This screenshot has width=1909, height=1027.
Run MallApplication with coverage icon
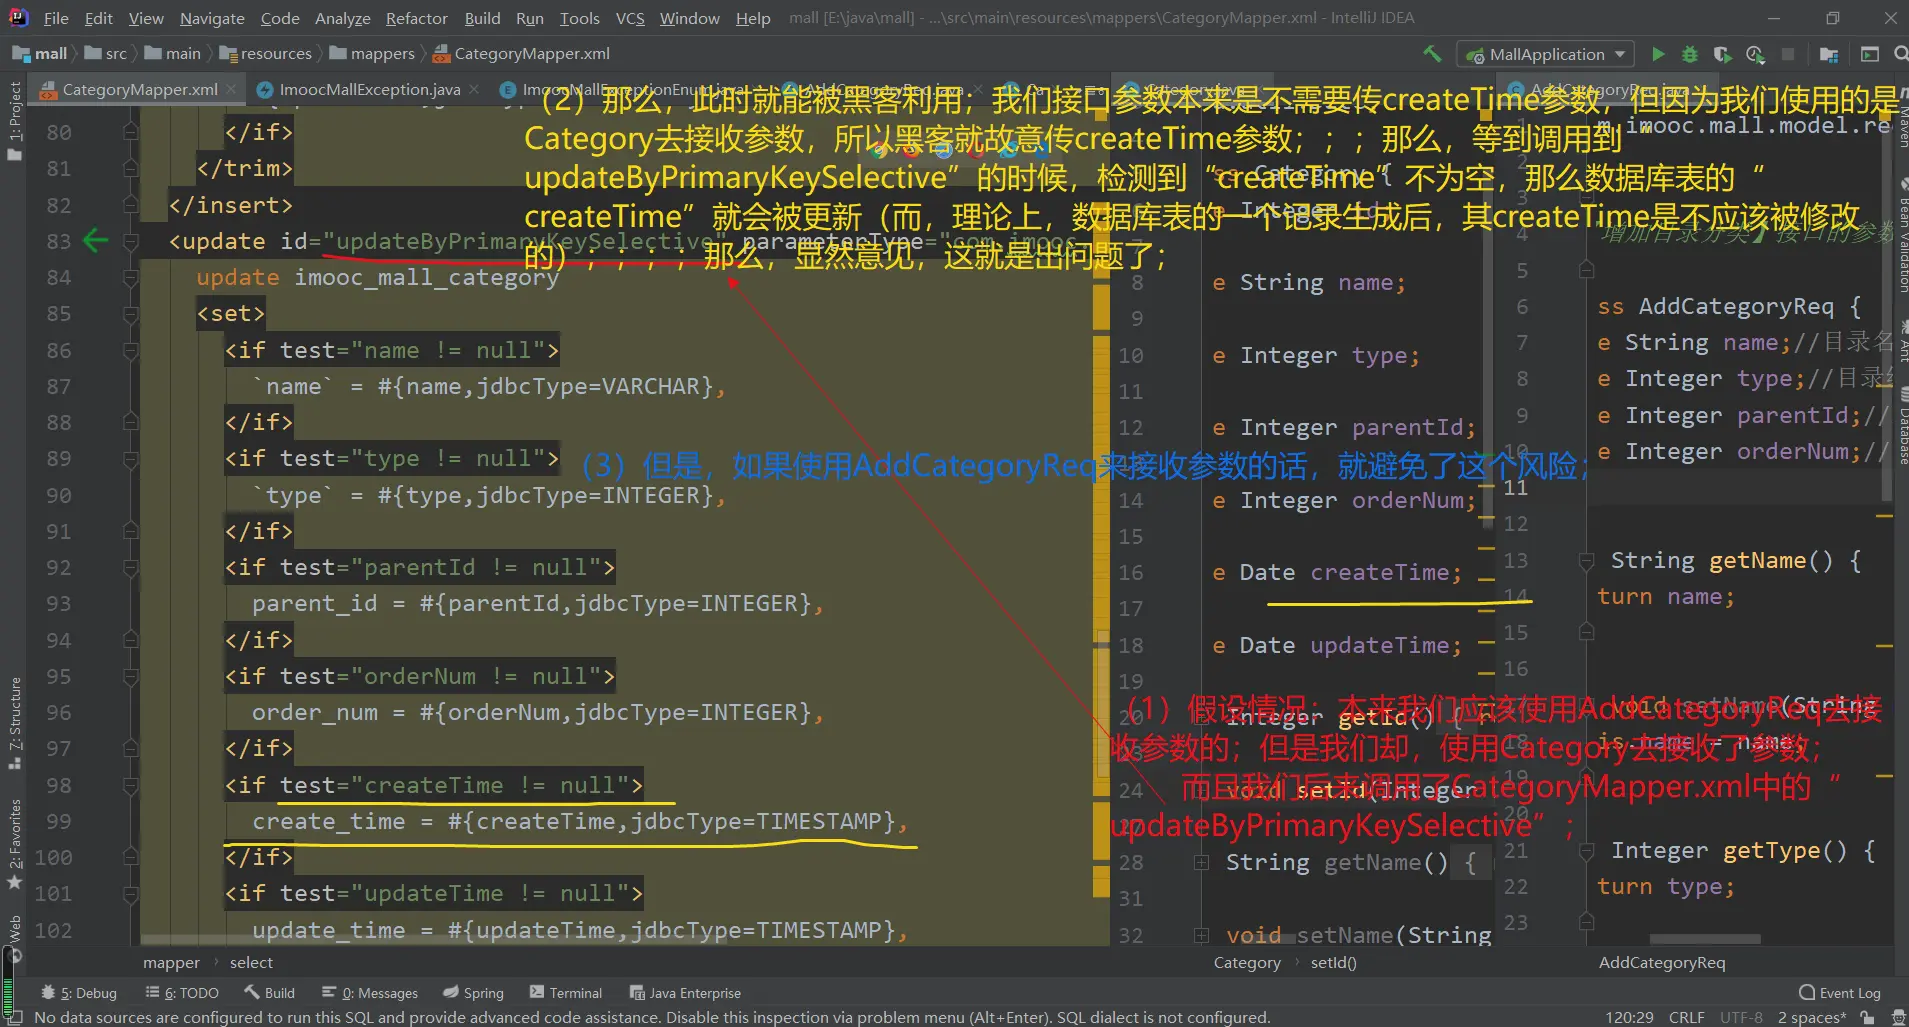pyautogui.click(x=1722, y=54)
